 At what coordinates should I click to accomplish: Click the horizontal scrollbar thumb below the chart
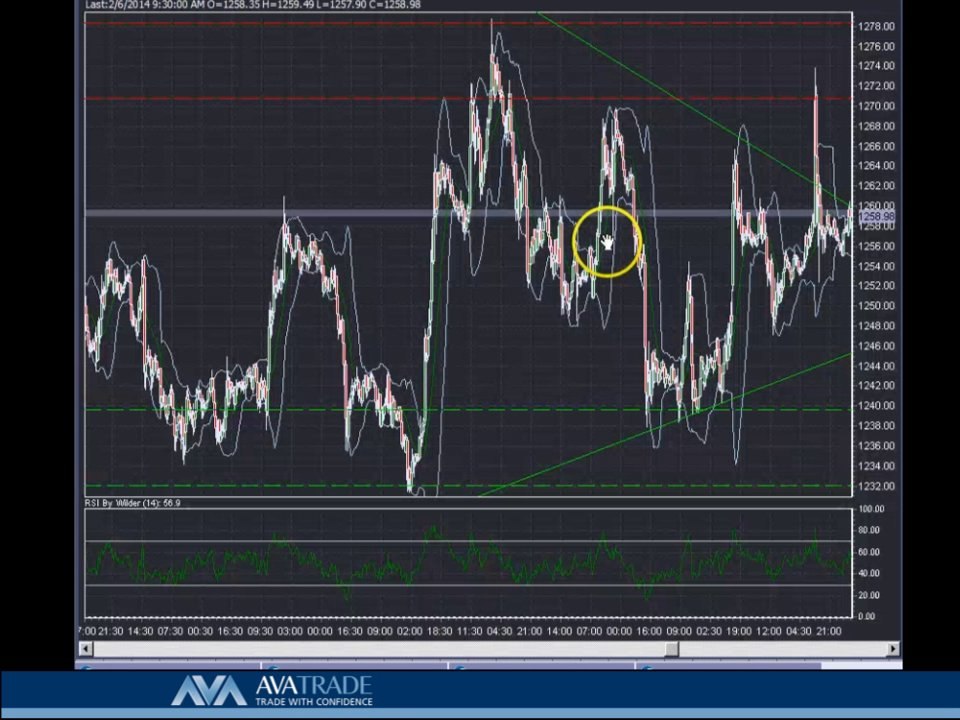[x=672, y=648]
